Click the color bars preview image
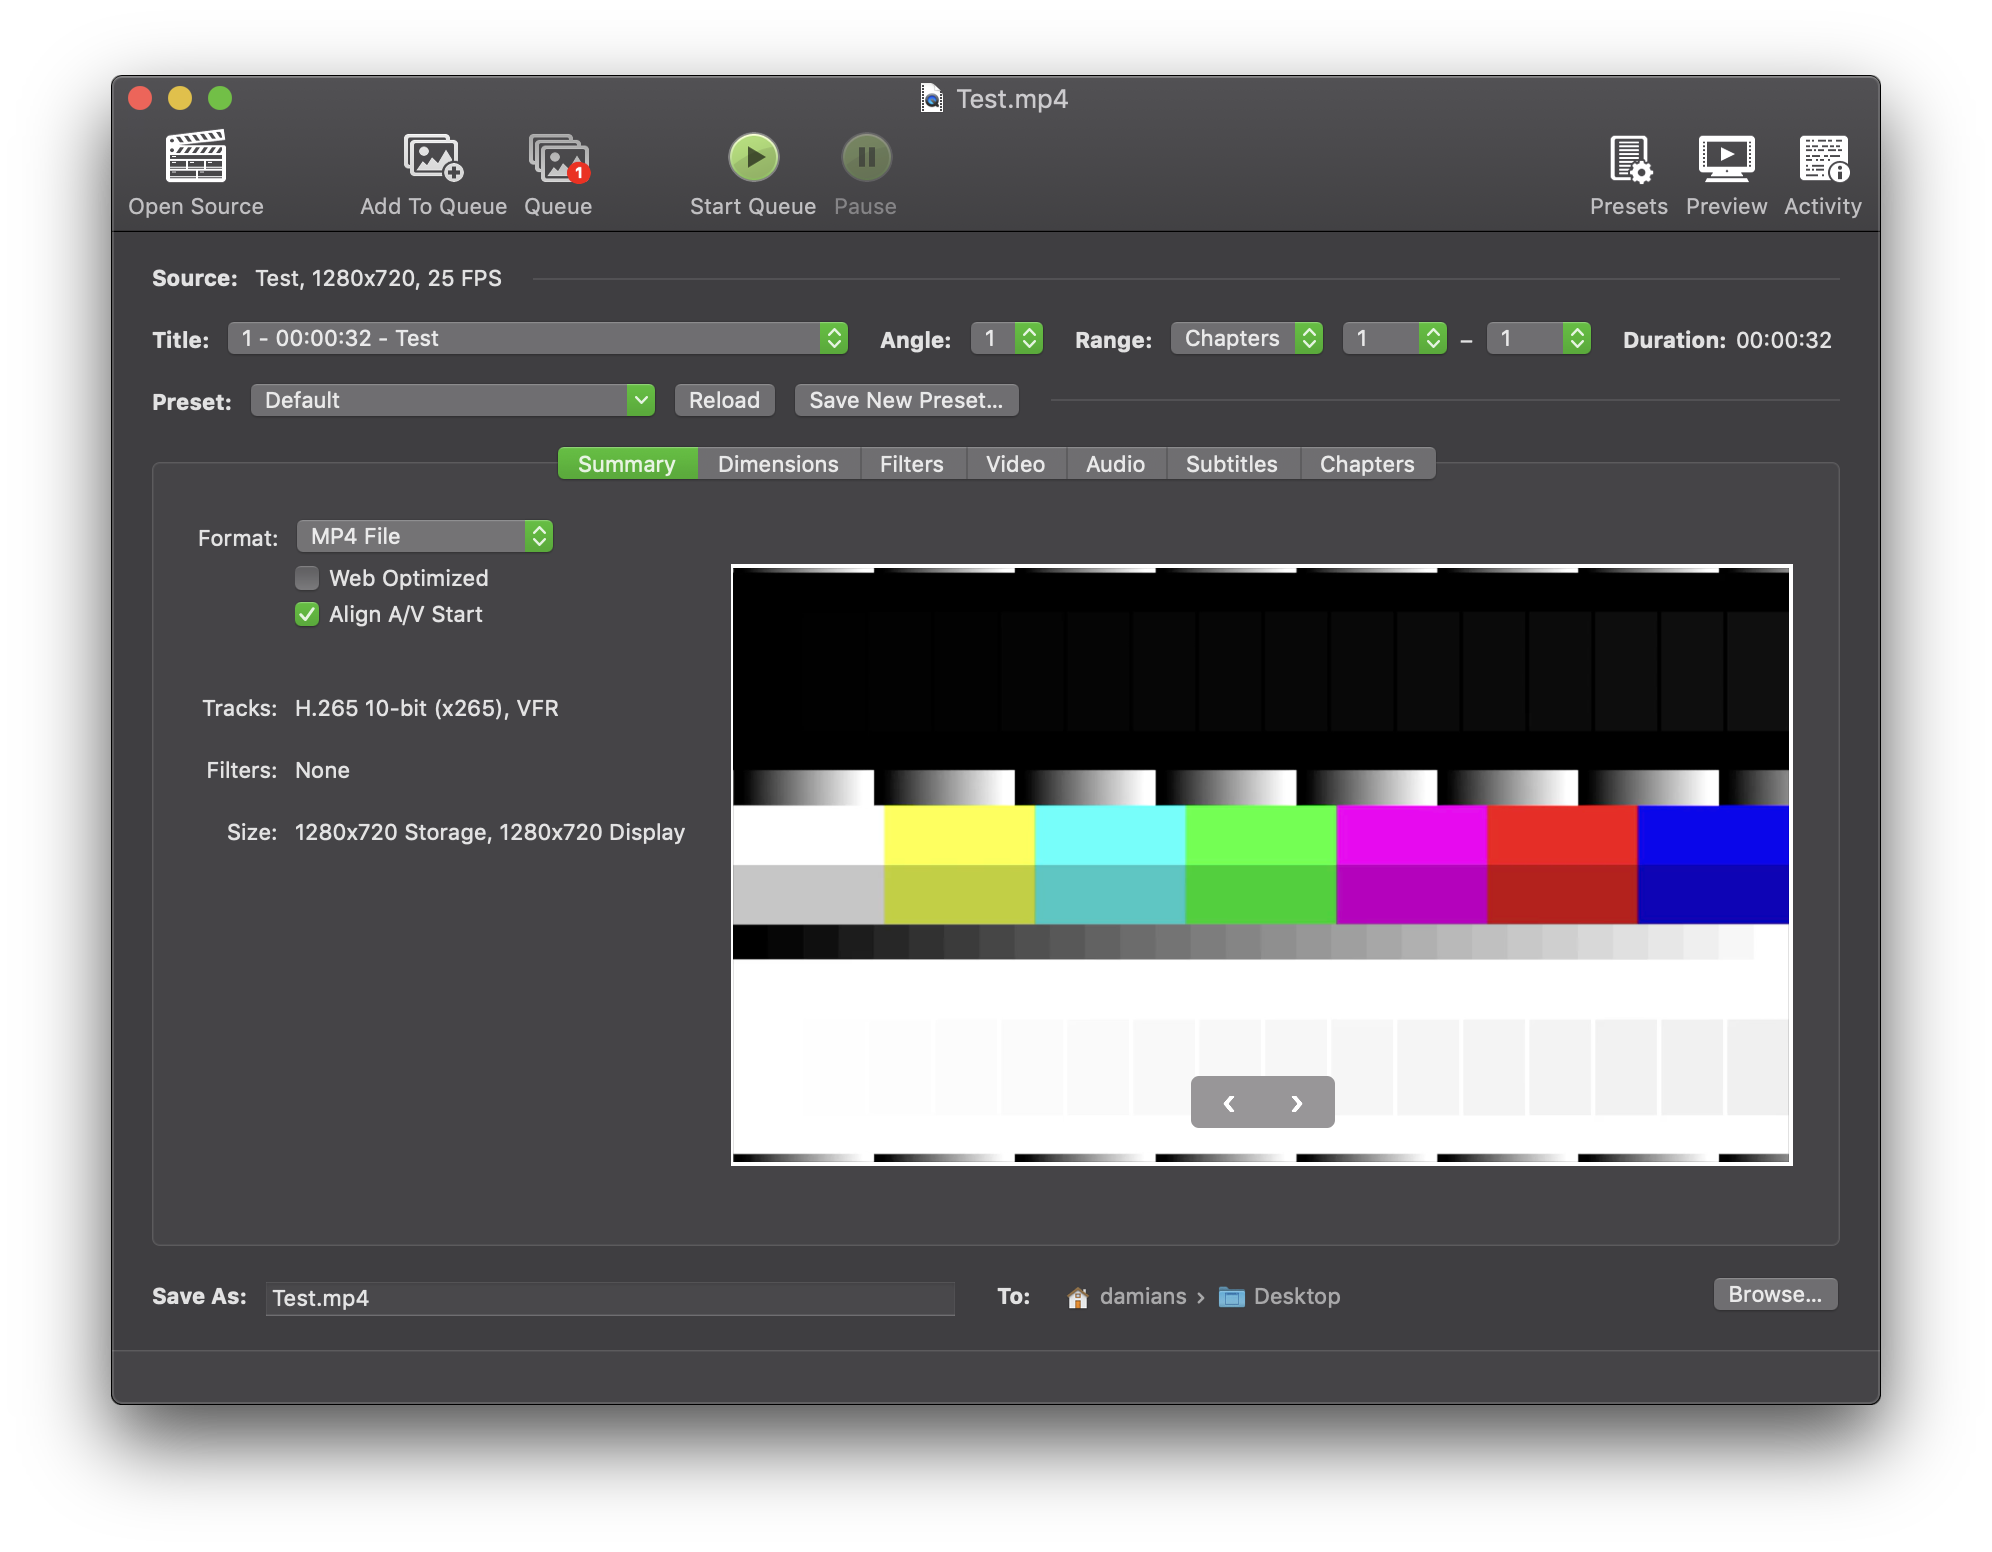1992x1552 pixels. tap(1261, 865)
